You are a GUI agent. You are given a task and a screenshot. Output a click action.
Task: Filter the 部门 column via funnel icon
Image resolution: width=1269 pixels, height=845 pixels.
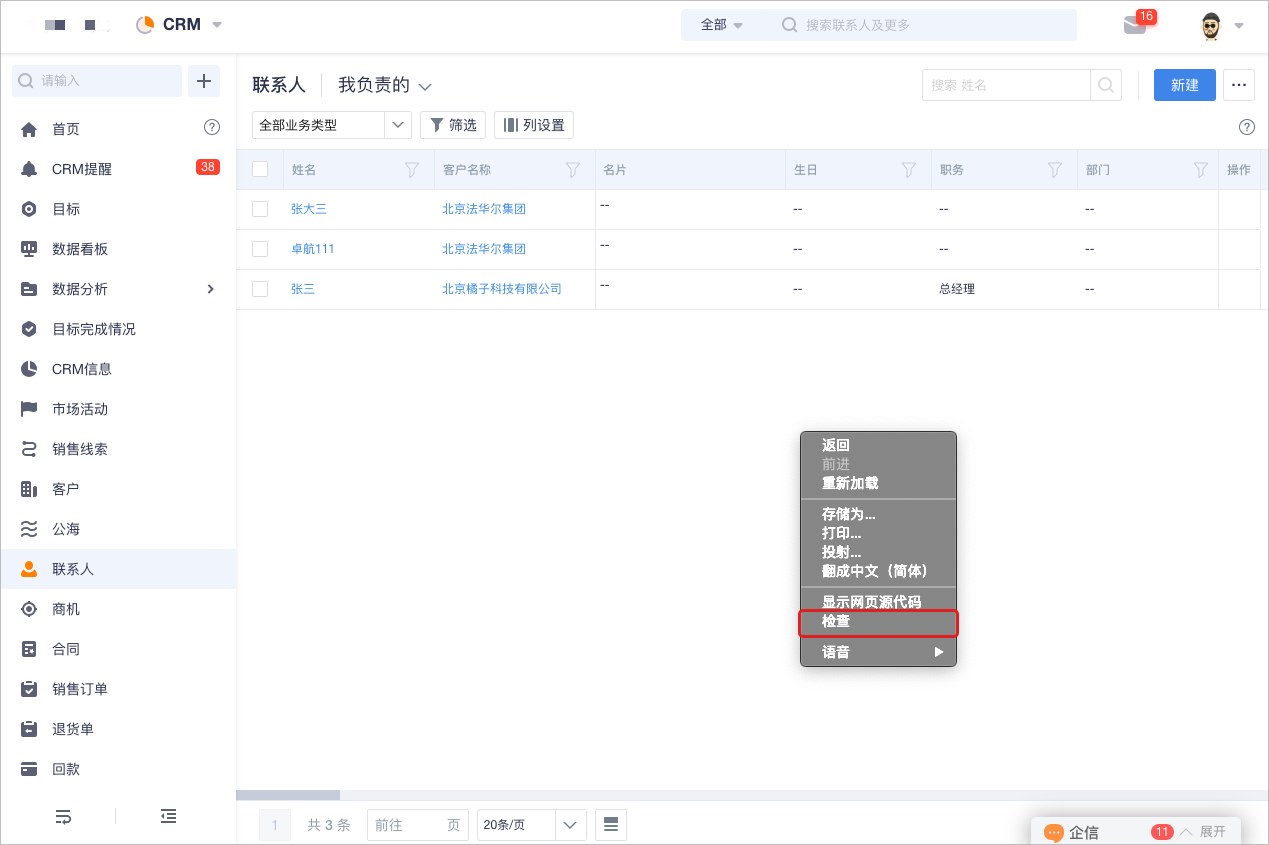pos(1201,170)
